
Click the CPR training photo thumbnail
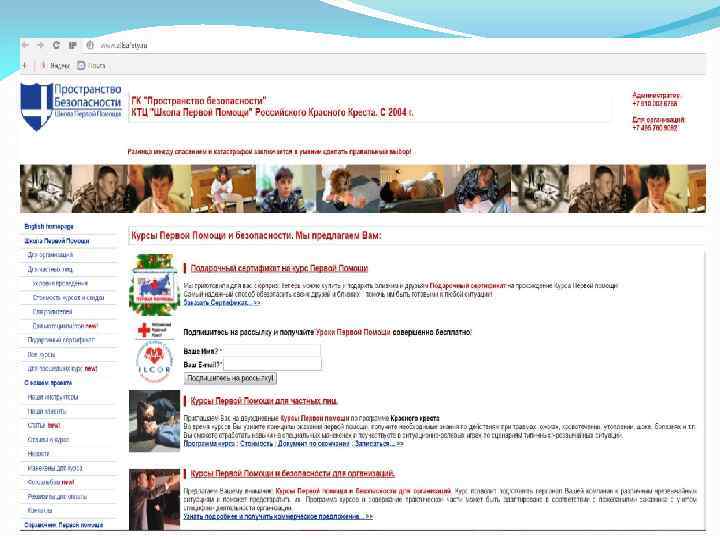154,421
